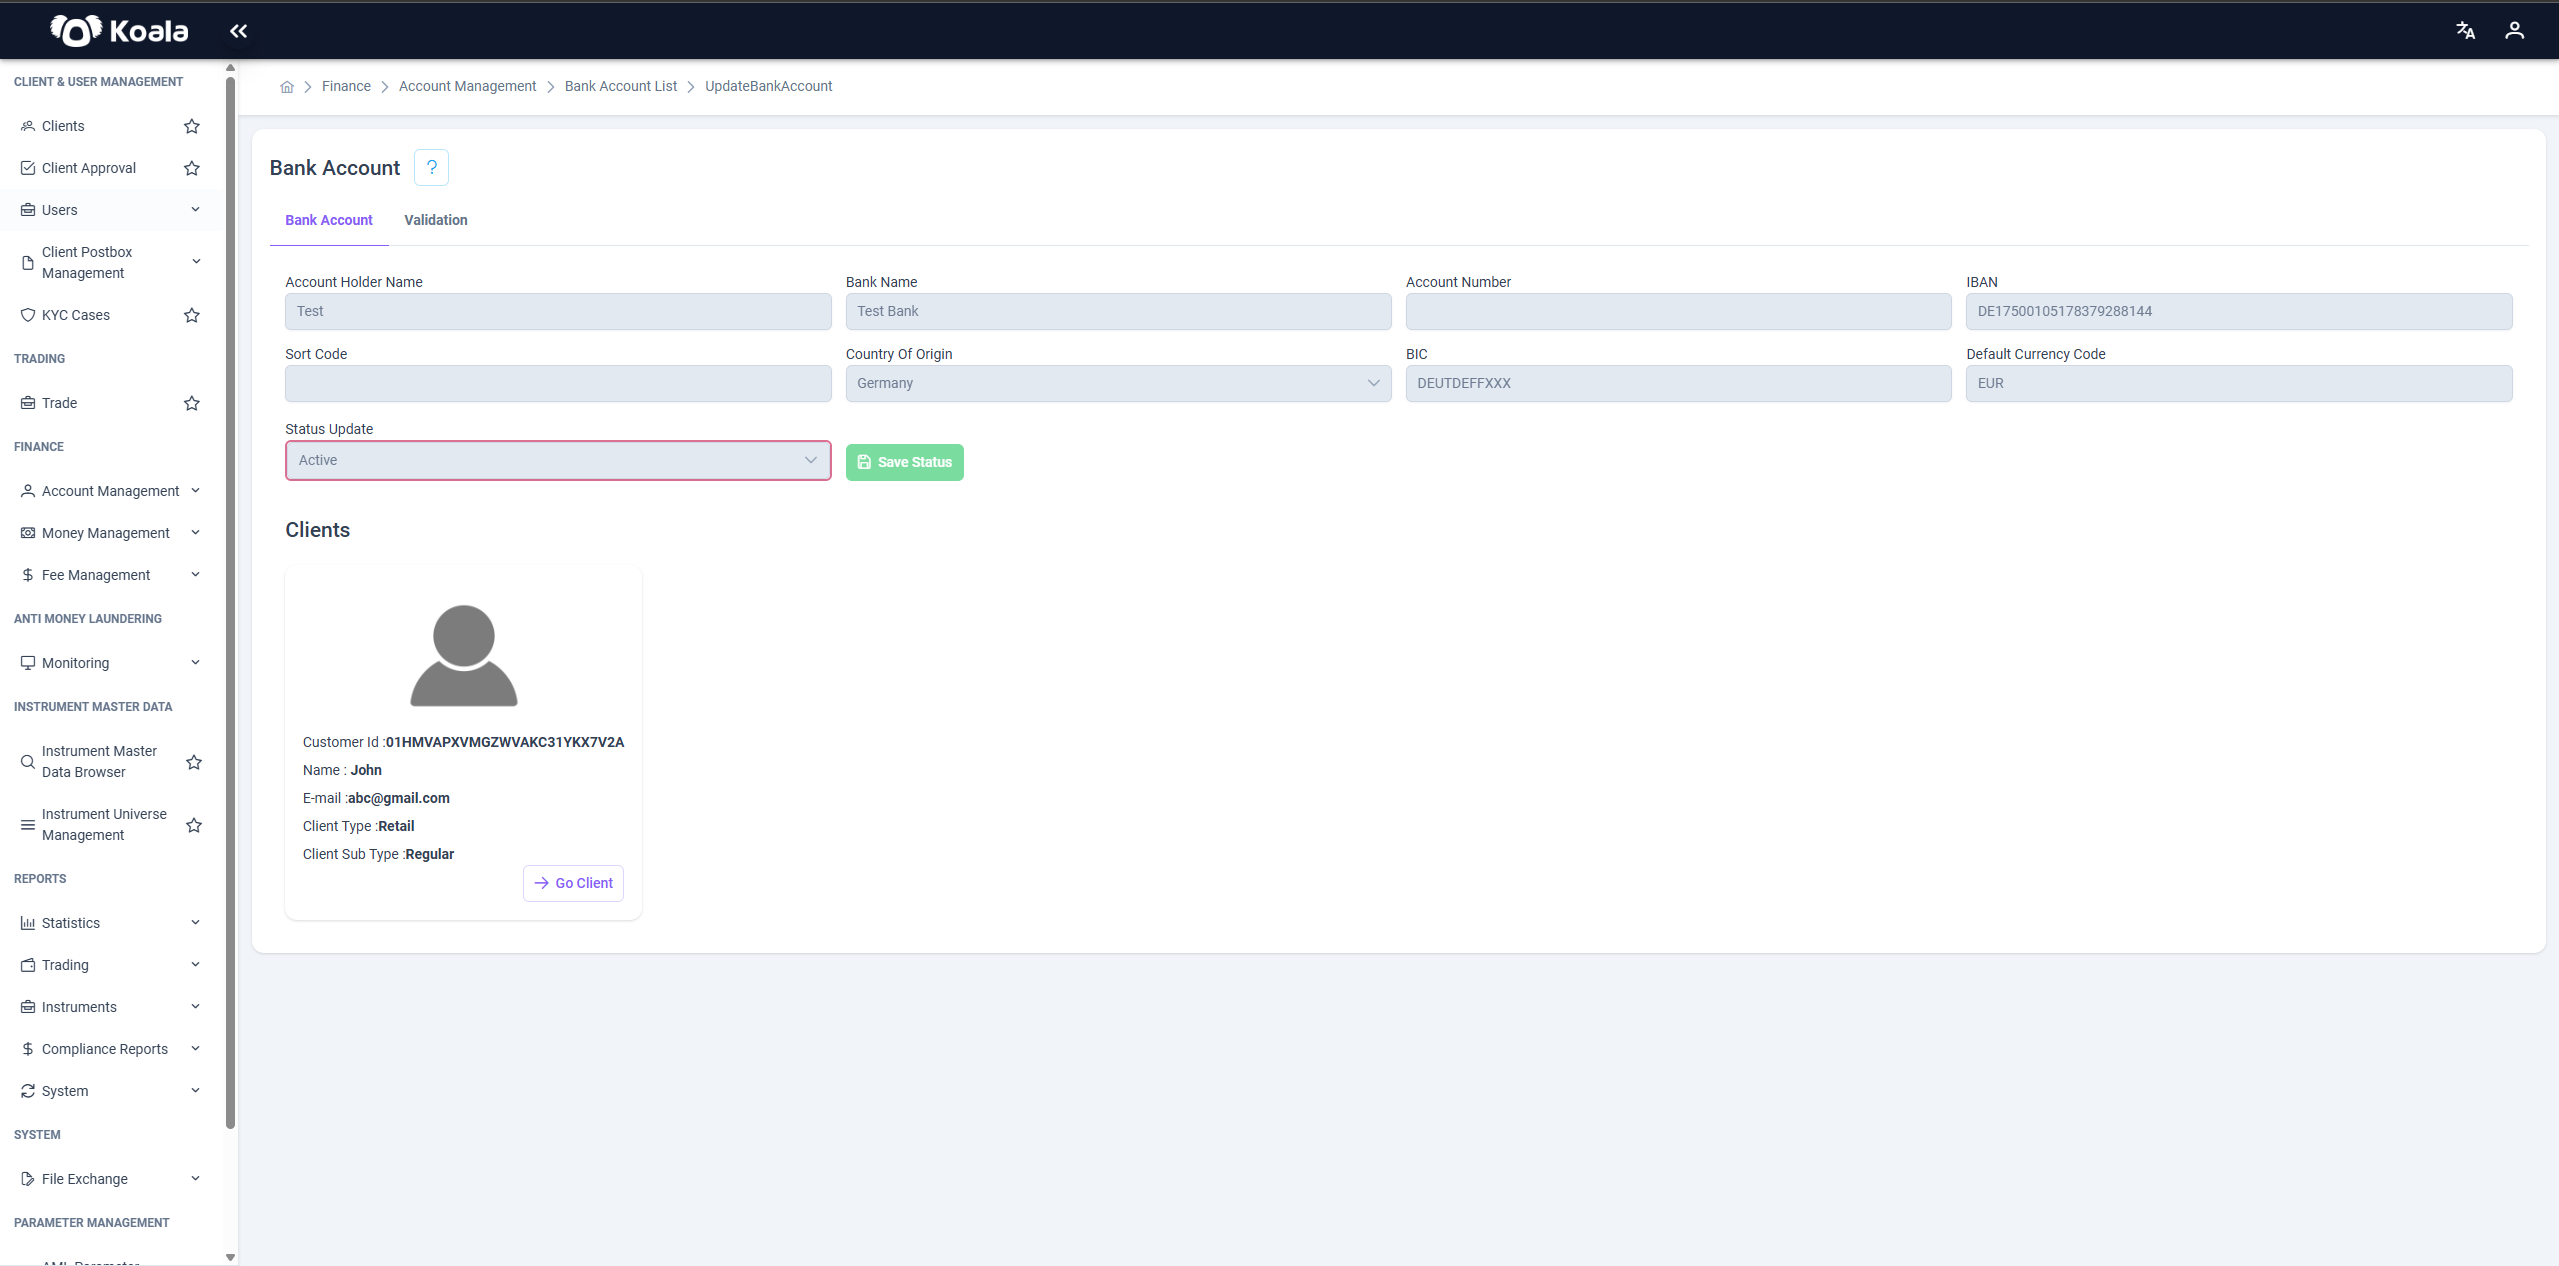Open Country Of Origin dropdown
The width and height of the screenshot is (2559, 1266).
click(1118, 383)
